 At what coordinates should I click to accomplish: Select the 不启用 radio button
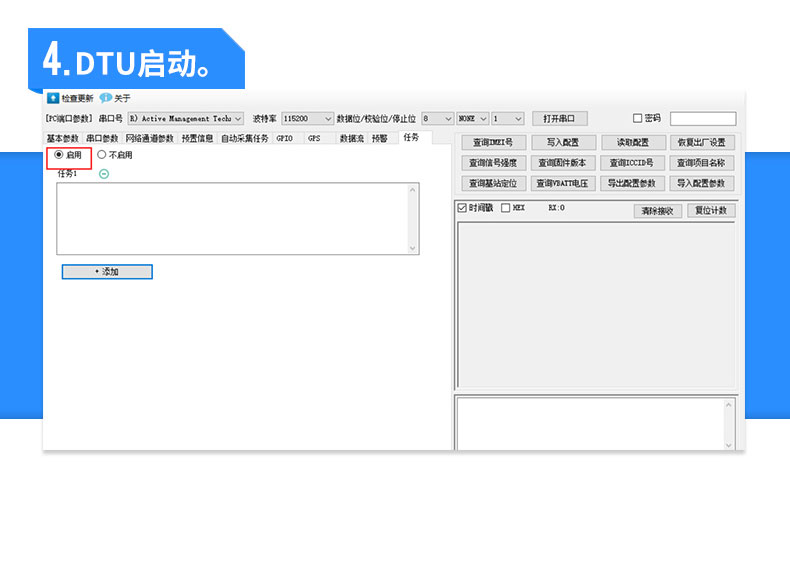[101, 155]
